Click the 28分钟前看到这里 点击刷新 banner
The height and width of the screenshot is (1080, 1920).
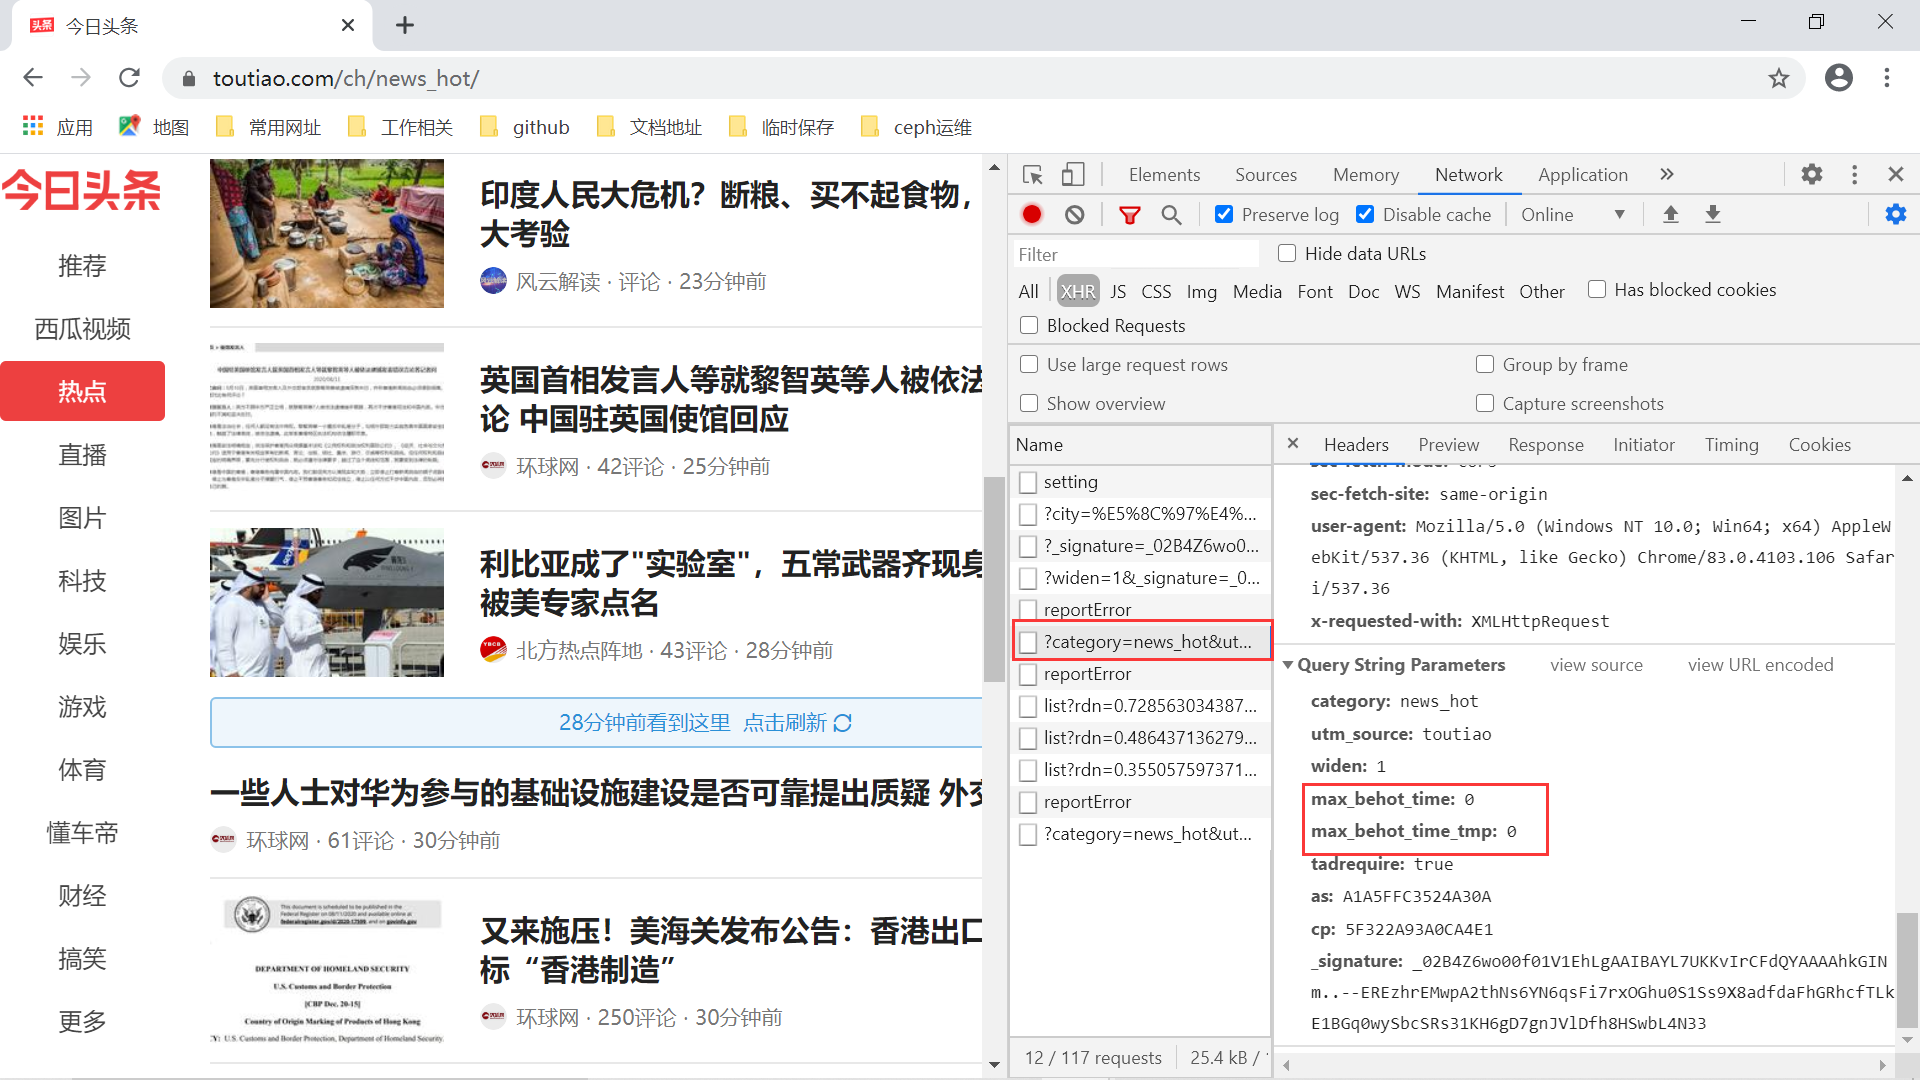click(597, 723)
